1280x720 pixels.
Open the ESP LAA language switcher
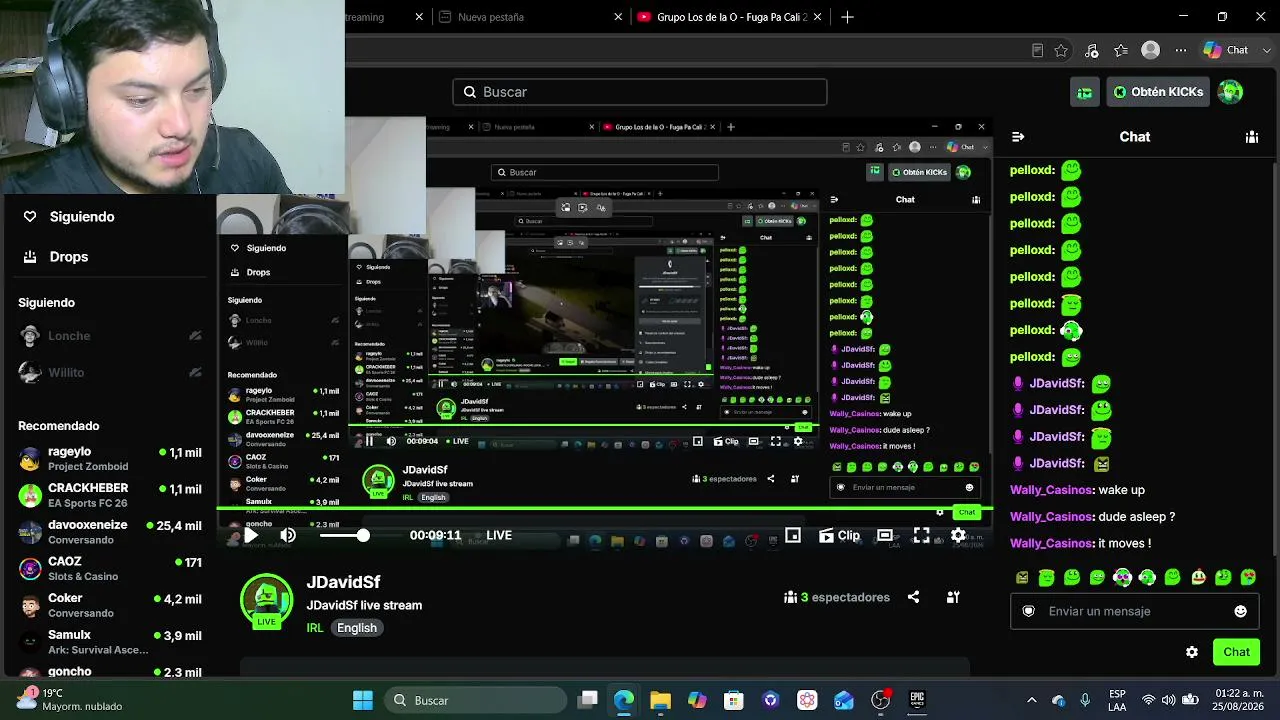(x=1117, y=700)
